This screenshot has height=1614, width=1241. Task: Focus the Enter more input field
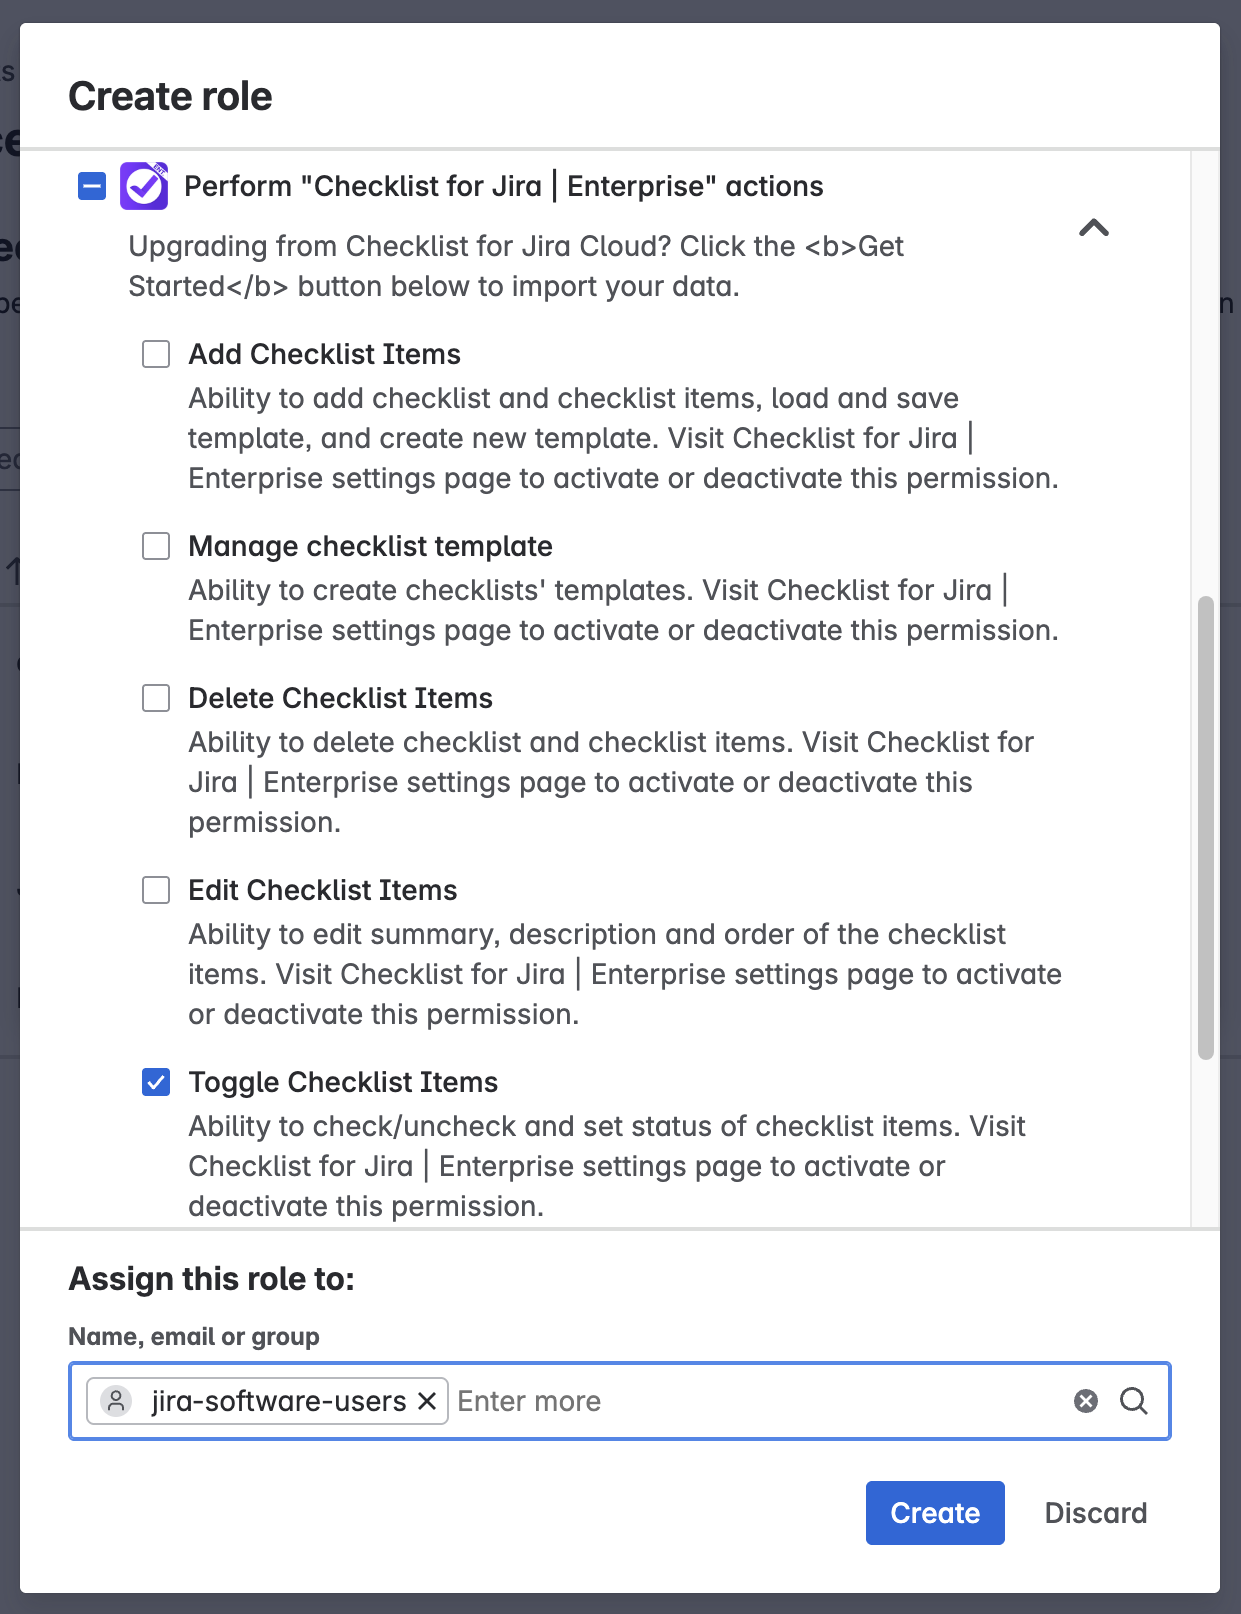[750, 1401]
